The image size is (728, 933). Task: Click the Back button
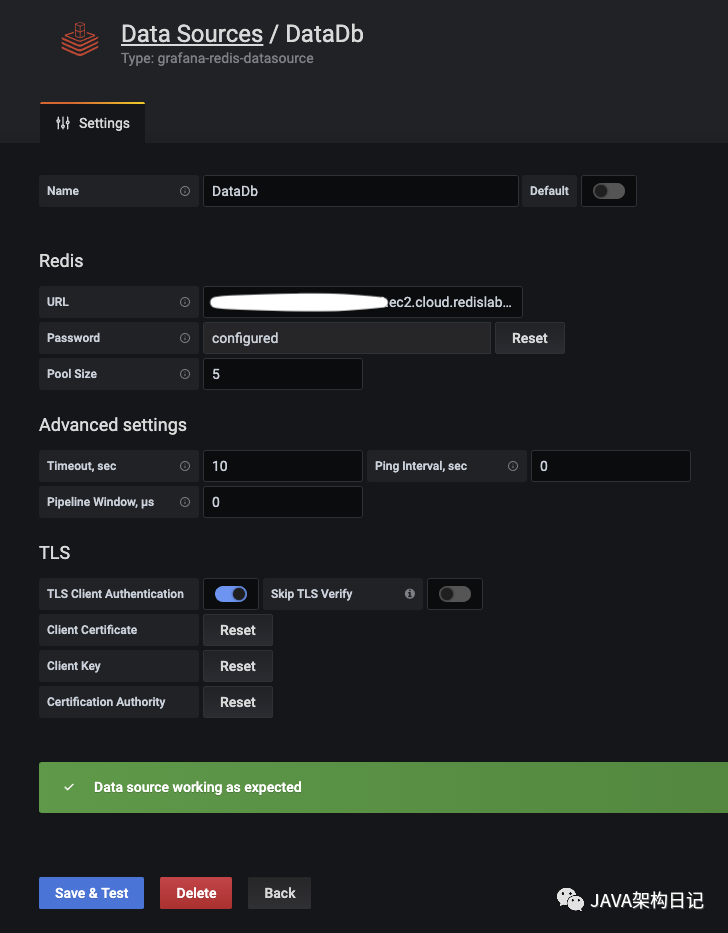tap(279, 893)
